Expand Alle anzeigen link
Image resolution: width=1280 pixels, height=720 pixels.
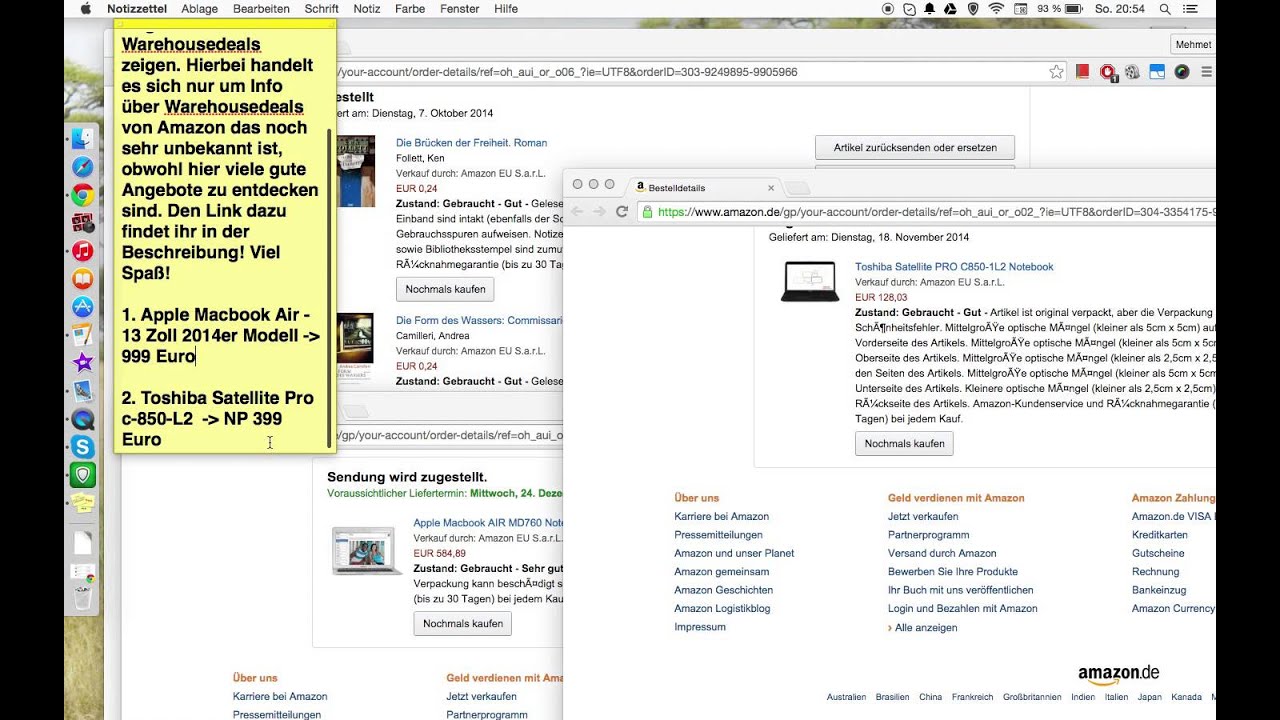pyautogui.click(x=926, y=628)
